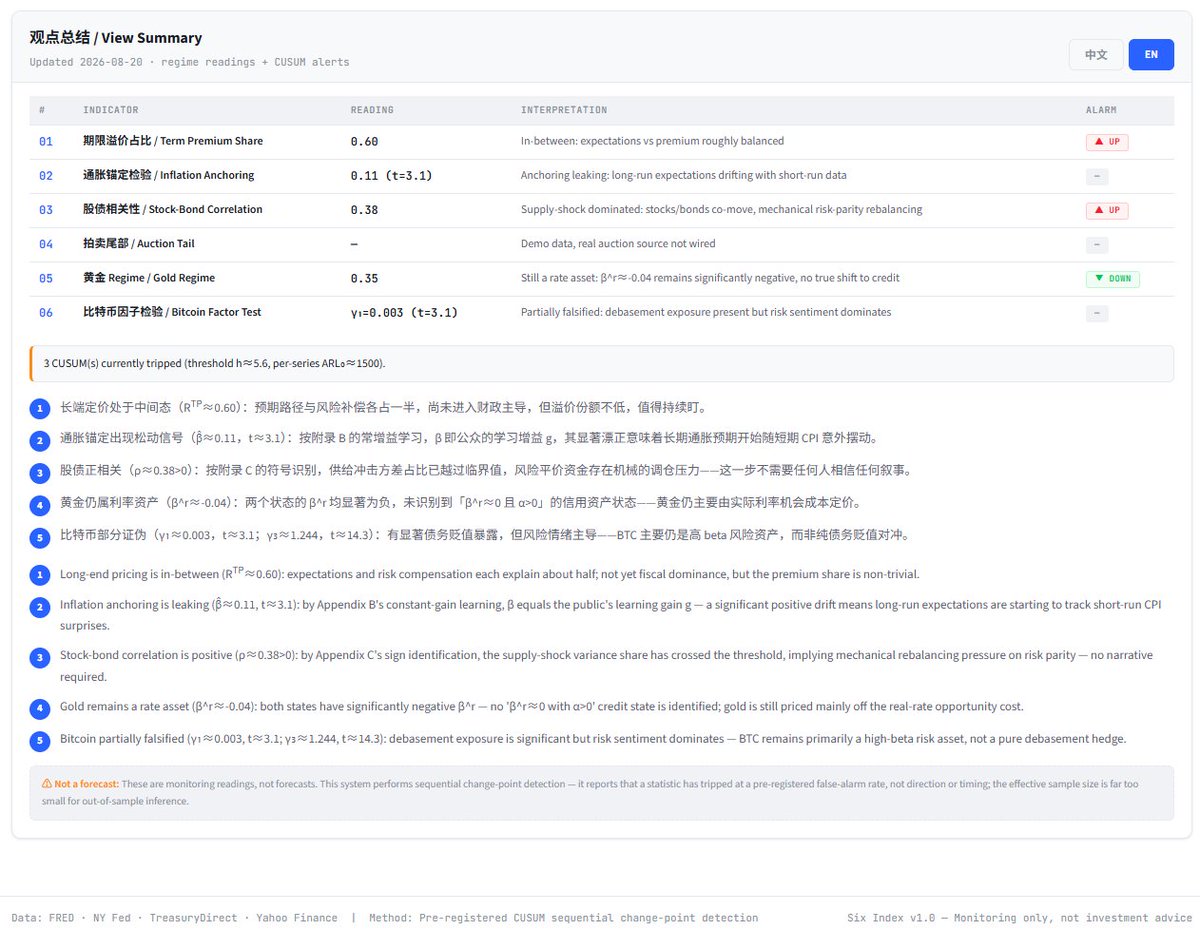Screen dimensions: 1200x930
Task: Click numbered bullet 5 beside 比特币部分证伪
Action: [x=39, y=536]
